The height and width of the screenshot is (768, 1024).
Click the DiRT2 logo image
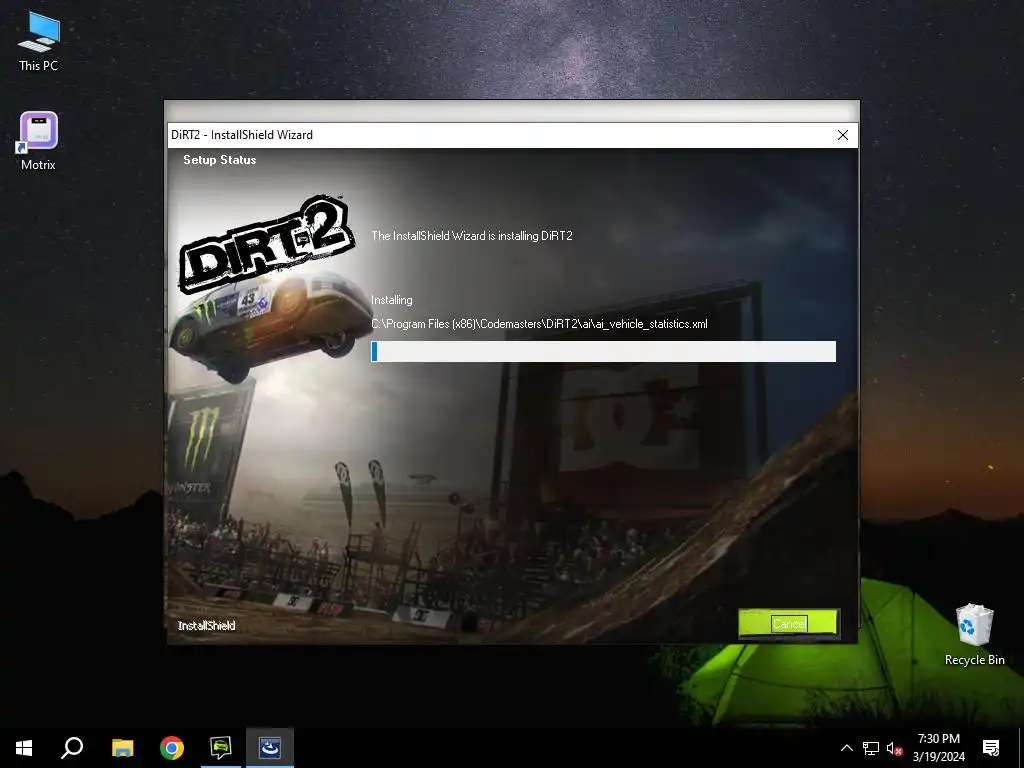(268, 243)
